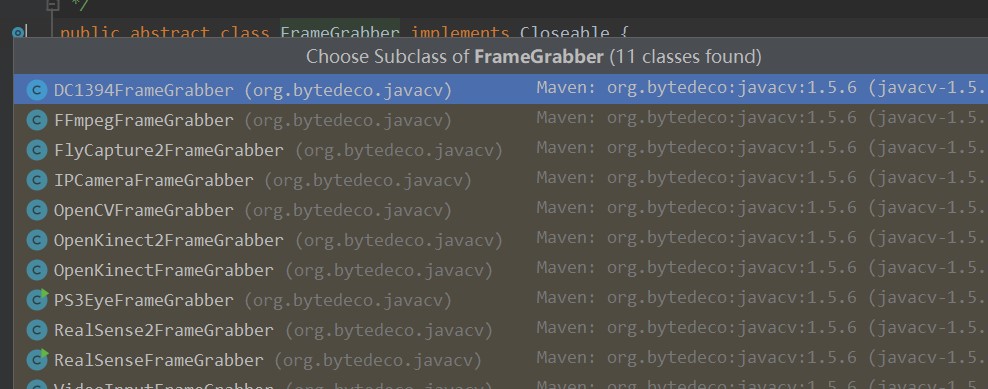Click Maven location text of FFmpegFrameGrabber row
The image size is (988, 389).
click(762, 117)
